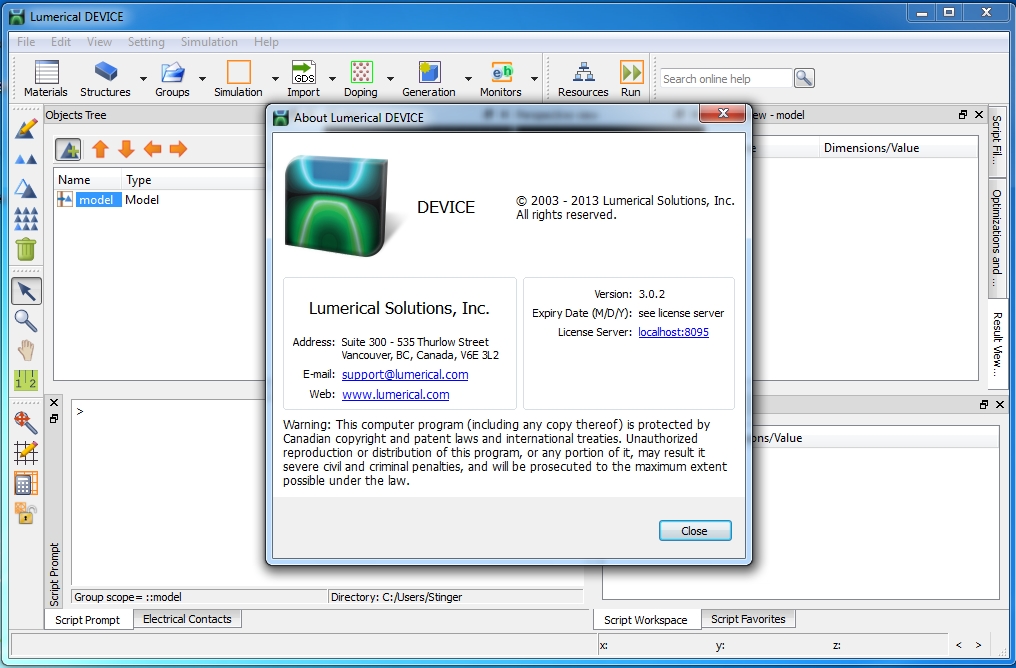
Task: Float the Result View model panel
Action: 963,115
